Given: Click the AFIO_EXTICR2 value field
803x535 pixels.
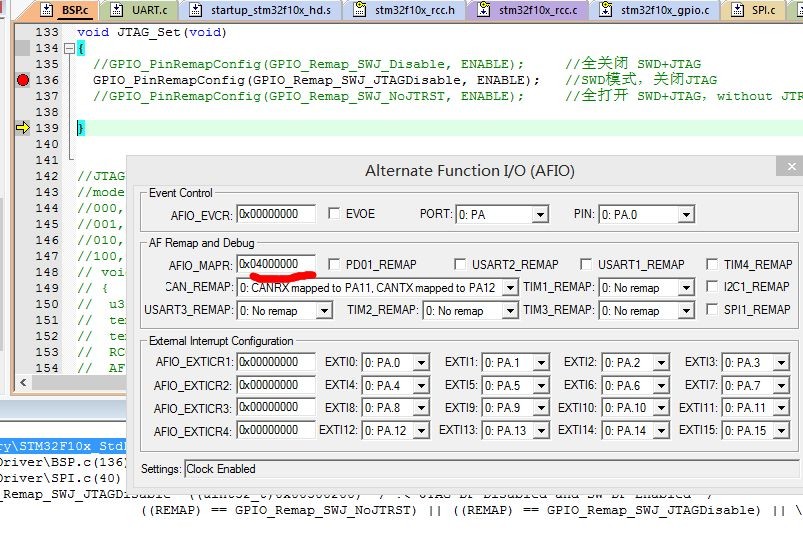Looking at the screenshot, I should pos(276,385).
